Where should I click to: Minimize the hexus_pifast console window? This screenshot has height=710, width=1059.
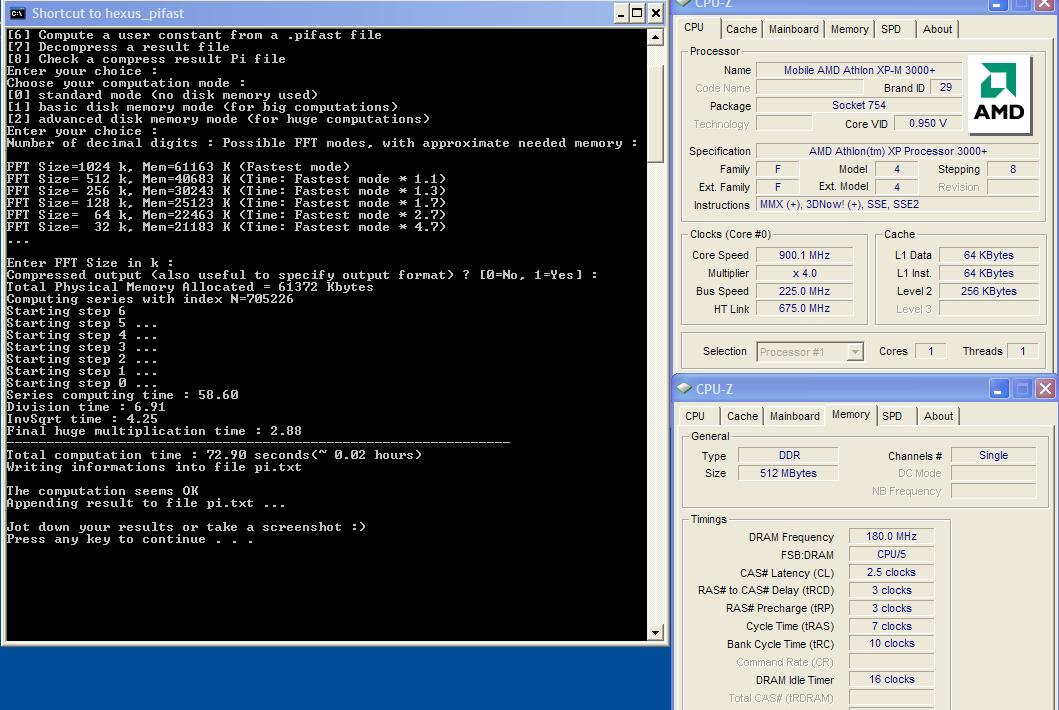coord(621,13)
